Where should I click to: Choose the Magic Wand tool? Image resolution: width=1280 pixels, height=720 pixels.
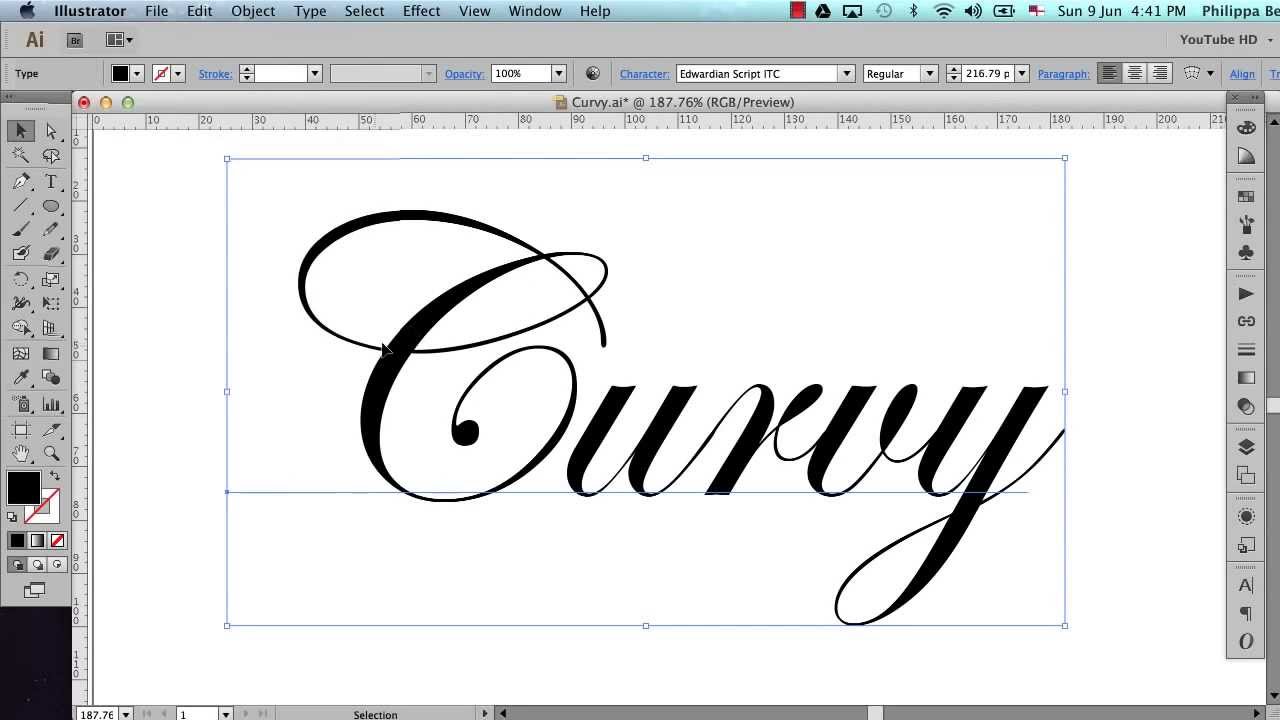coord(20,156)
